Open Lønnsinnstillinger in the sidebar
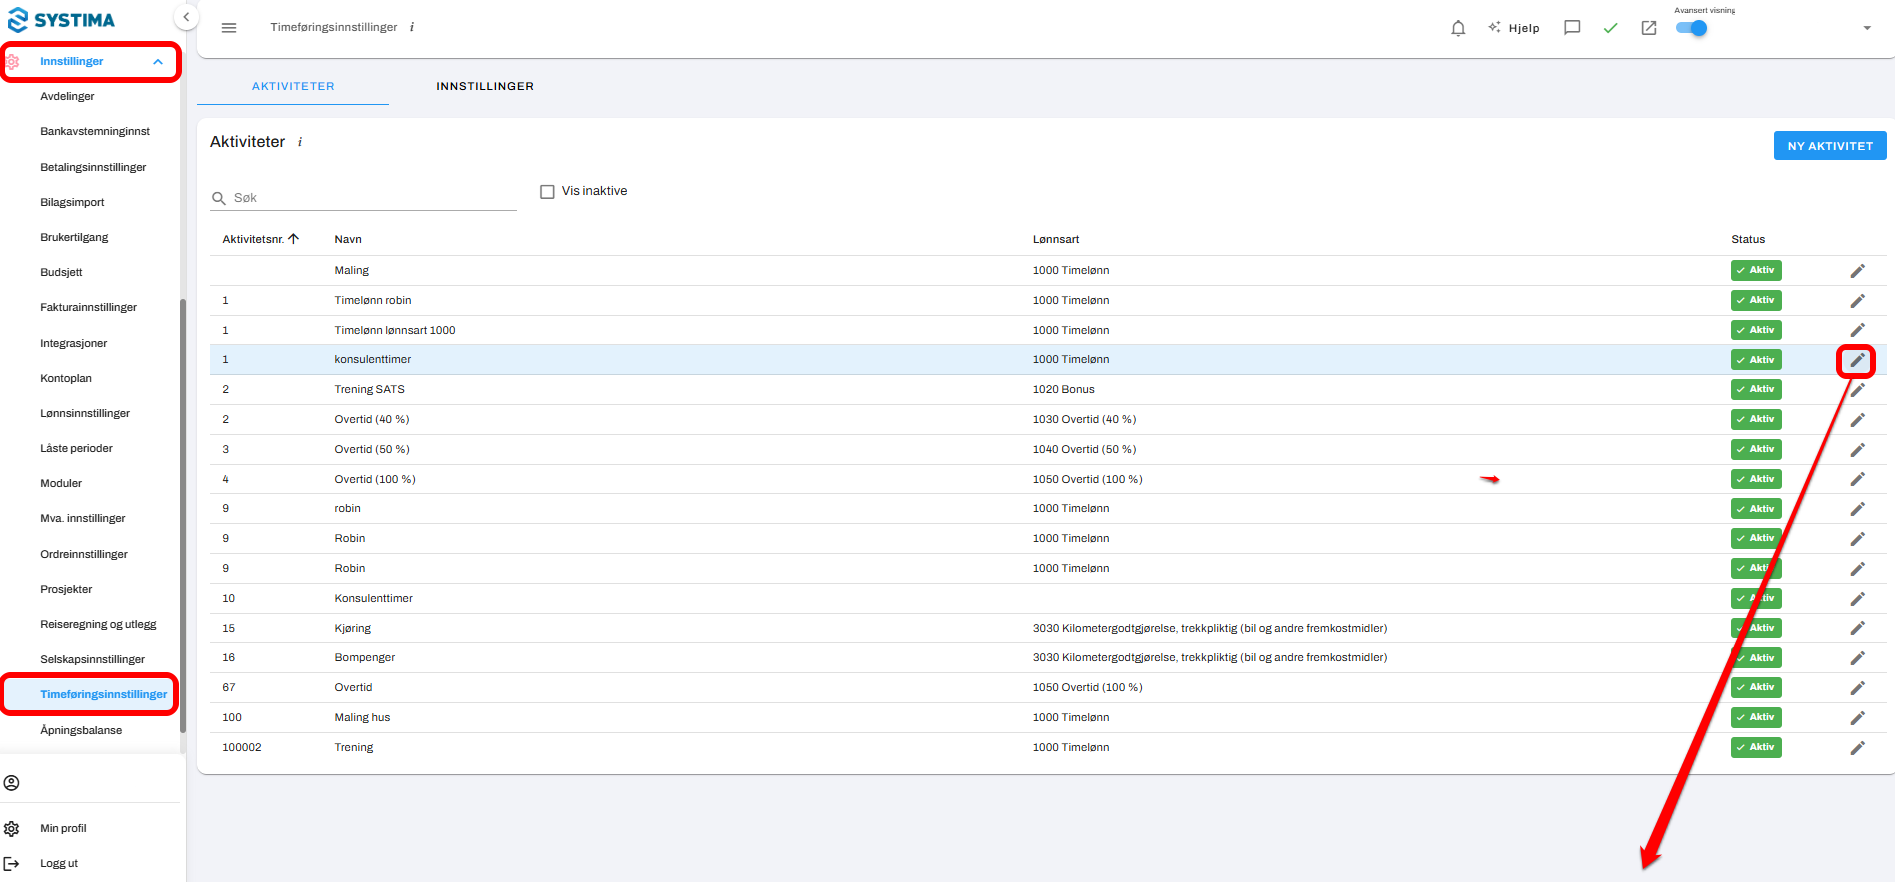This screenshot has height=882, width=1895. [85, 413]
